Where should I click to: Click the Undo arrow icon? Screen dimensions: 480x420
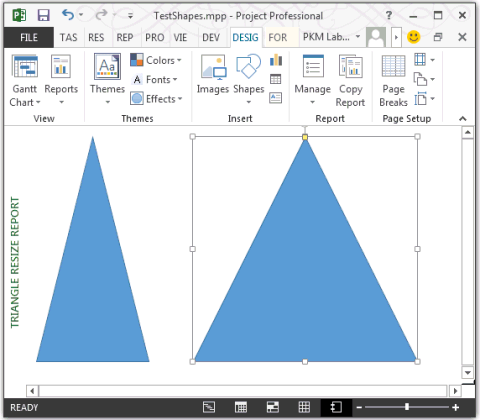[68, 15]
